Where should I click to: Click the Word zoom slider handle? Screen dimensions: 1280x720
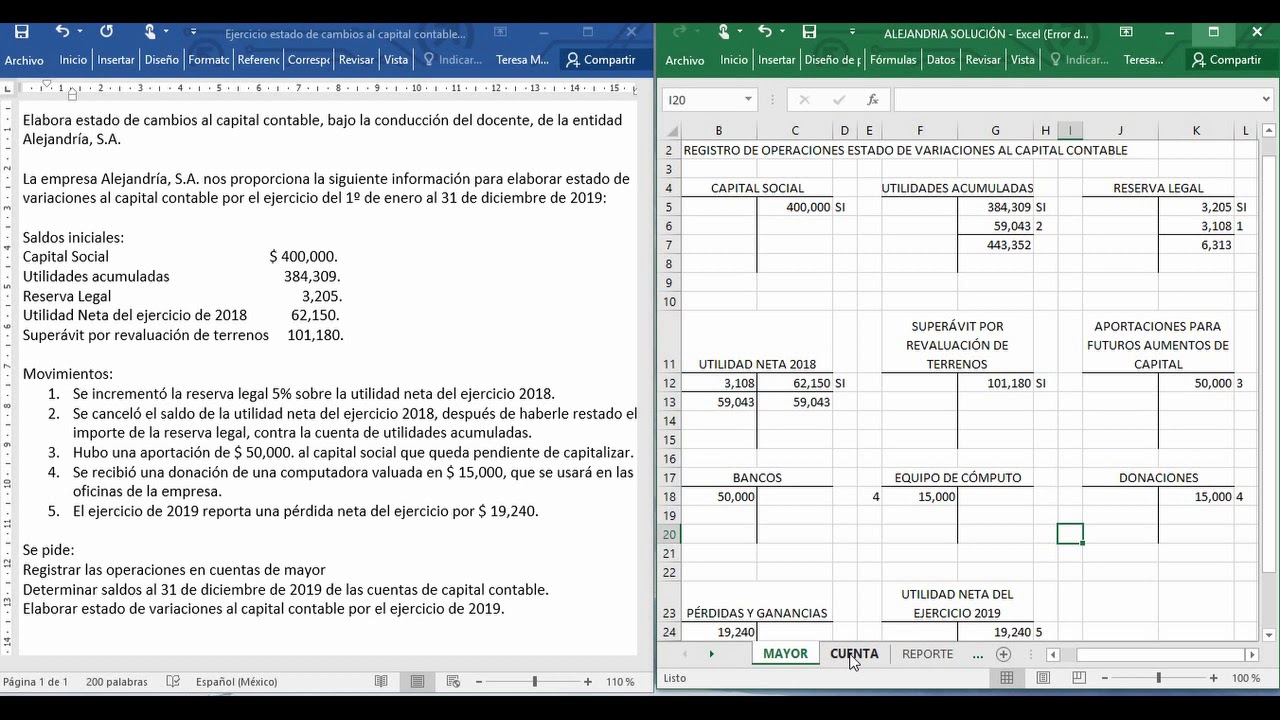[x=534, y=681]
